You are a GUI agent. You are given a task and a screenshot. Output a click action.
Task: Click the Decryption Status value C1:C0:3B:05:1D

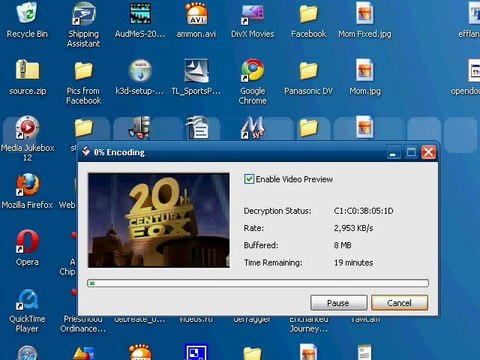(x=363, y=211)
